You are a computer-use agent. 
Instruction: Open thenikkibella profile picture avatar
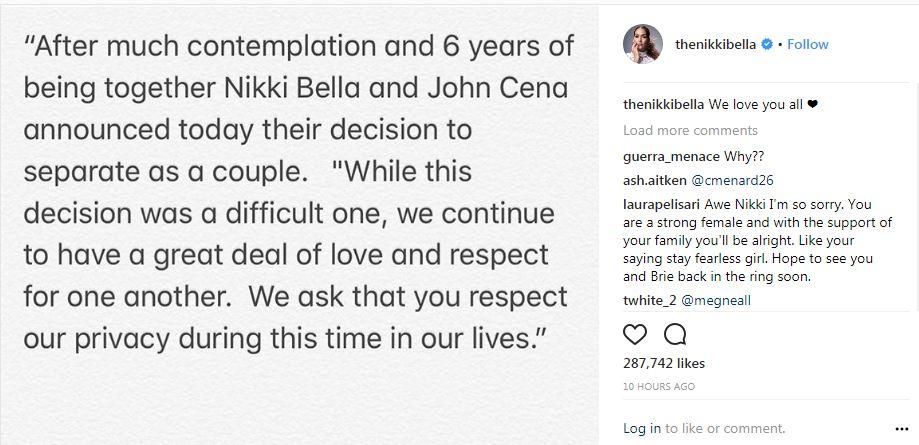643,44
